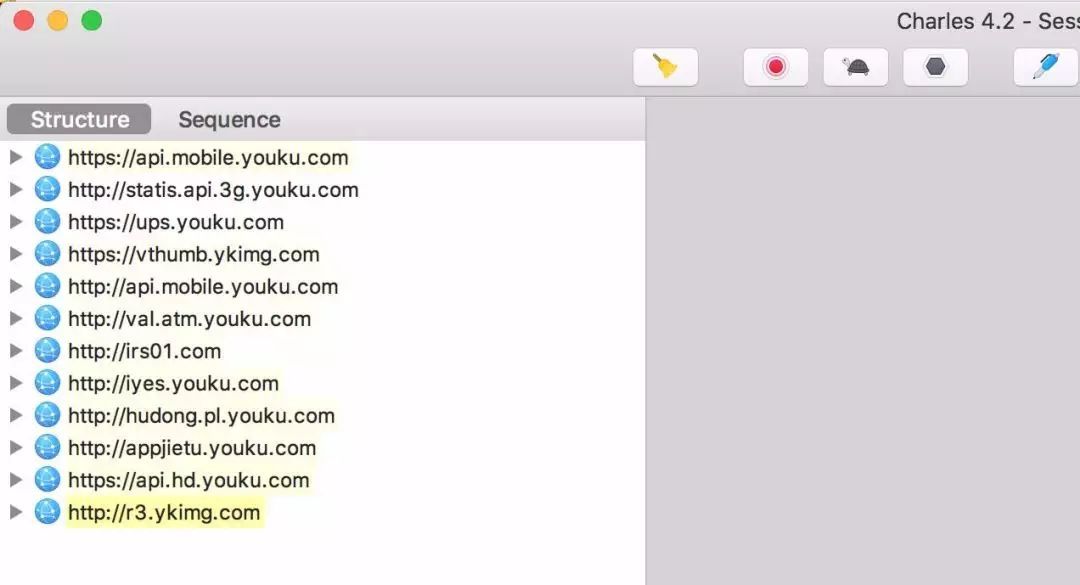Expand the https://ups.youku.com tree entry

tap(15, 222)
